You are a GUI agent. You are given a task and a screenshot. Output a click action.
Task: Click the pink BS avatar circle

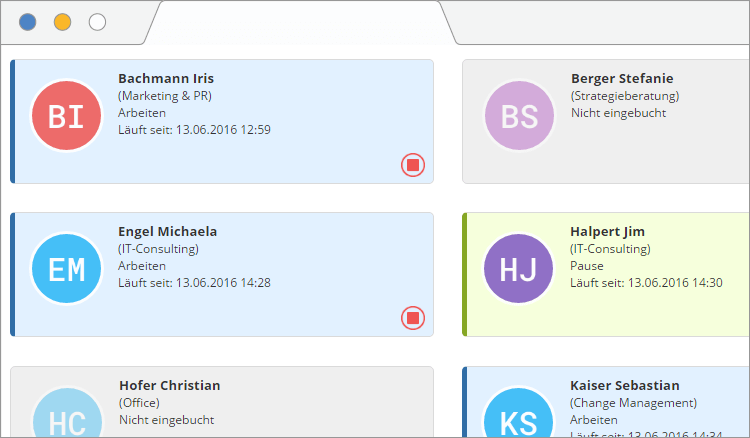pyautogui.click(x=519, y=116)
